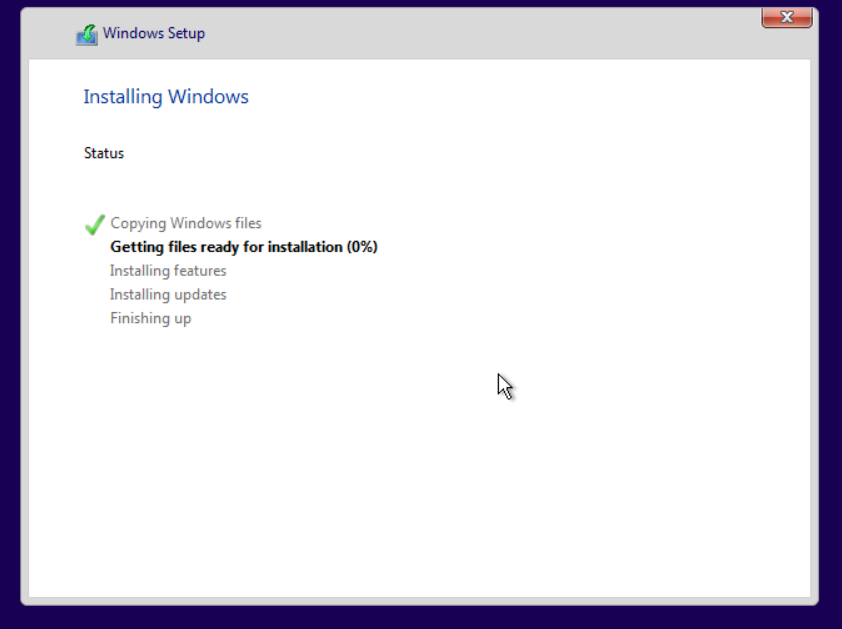Click the purple background below the setup window
Viewport: 842px width, 629px height.
click(420, 618)
